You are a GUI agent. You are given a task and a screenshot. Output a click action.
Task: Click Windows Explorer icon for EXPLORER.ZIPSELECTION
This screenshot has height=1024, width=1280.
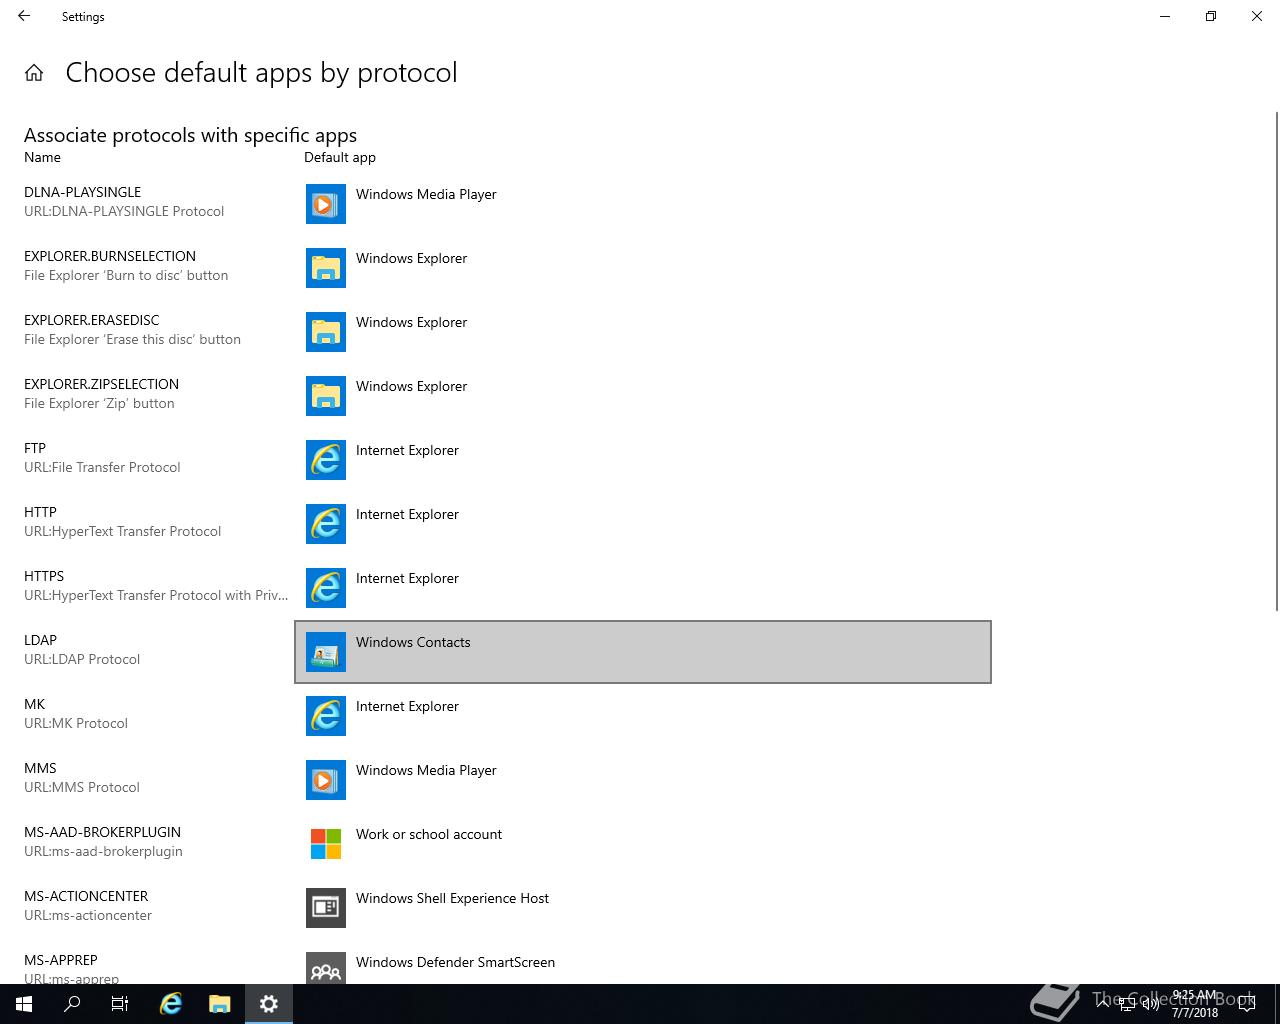tap(326, 396)
